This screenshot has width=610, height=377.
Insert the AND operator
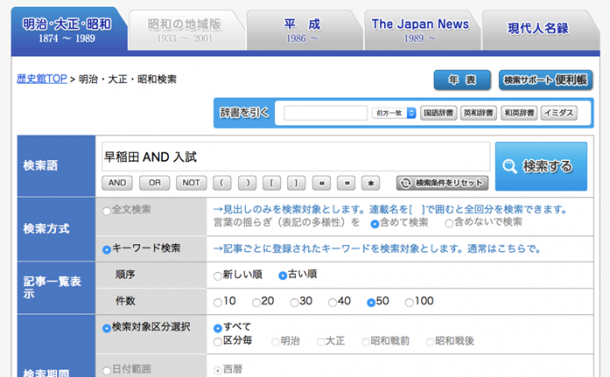pos(117,183)
